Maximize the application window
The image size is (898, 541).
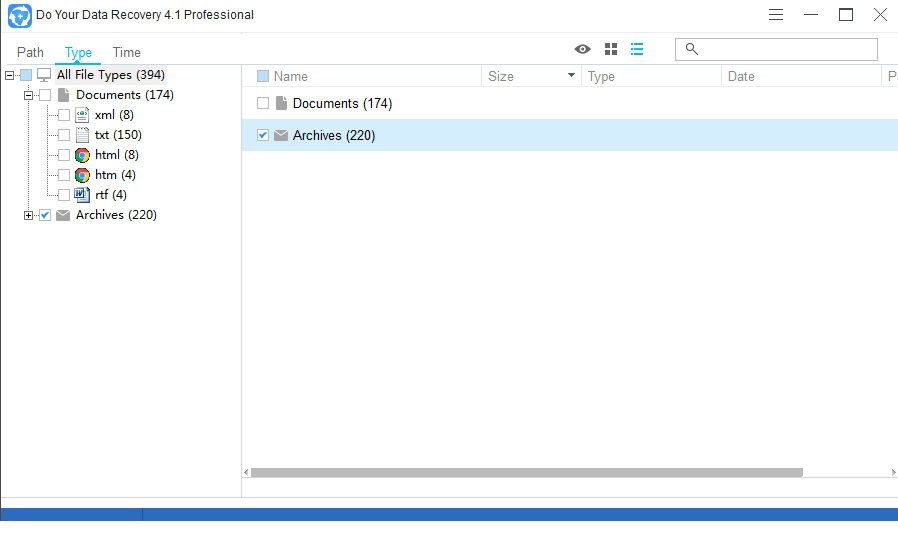(846, 15)
